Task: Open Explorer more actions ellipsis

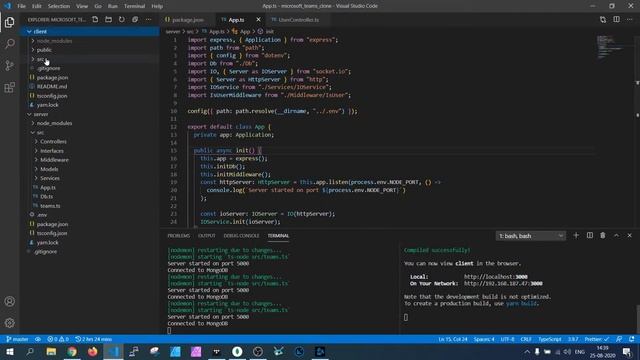Action: coord(149,19)
